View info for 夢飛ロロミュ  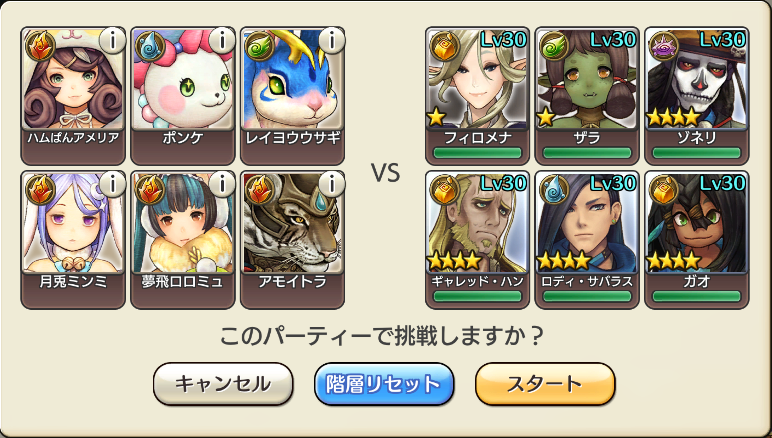point(223,185)
